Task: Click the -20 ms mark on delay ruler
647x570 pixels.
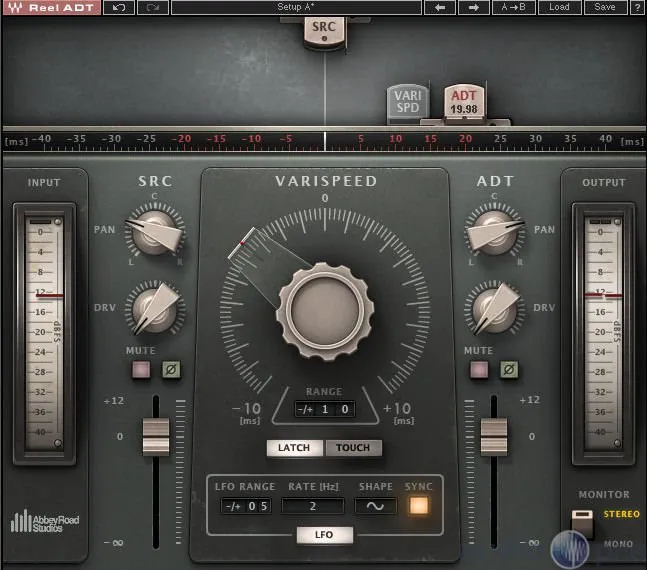Action: point(182,139)
